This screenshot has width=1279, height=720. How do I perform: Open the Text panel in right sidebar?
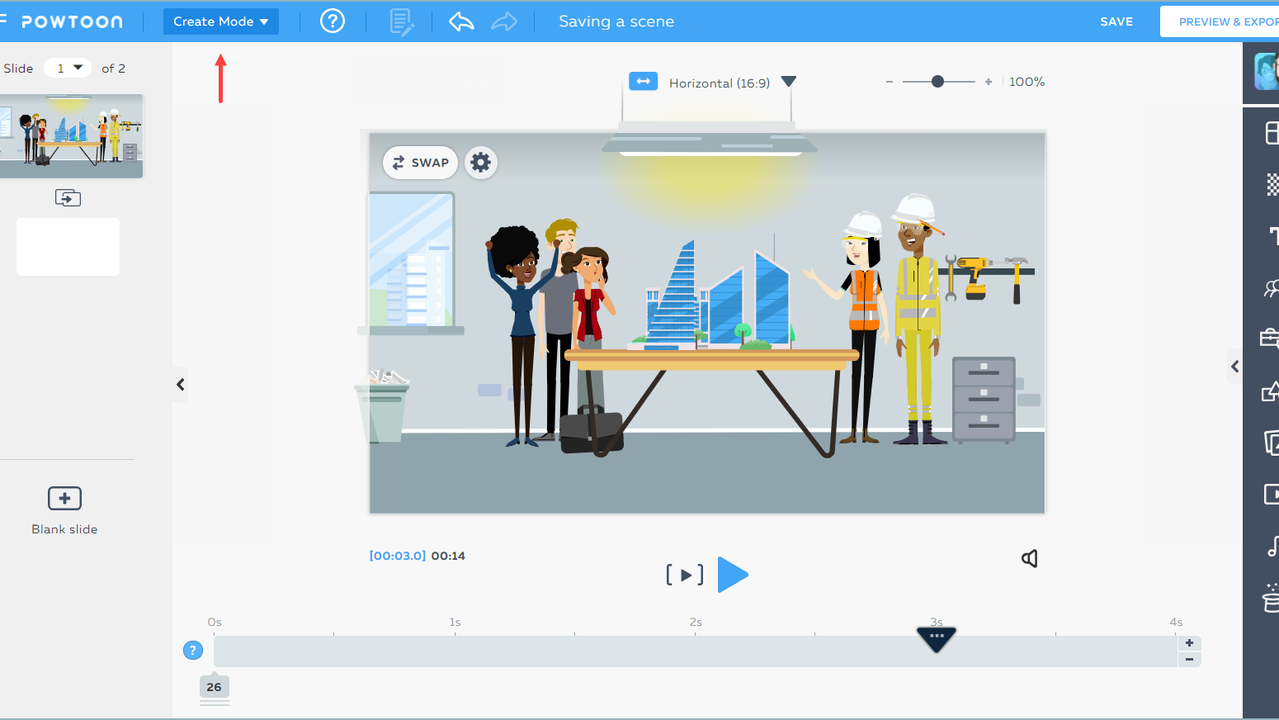pyautogui.click(x=1272, y=236)
